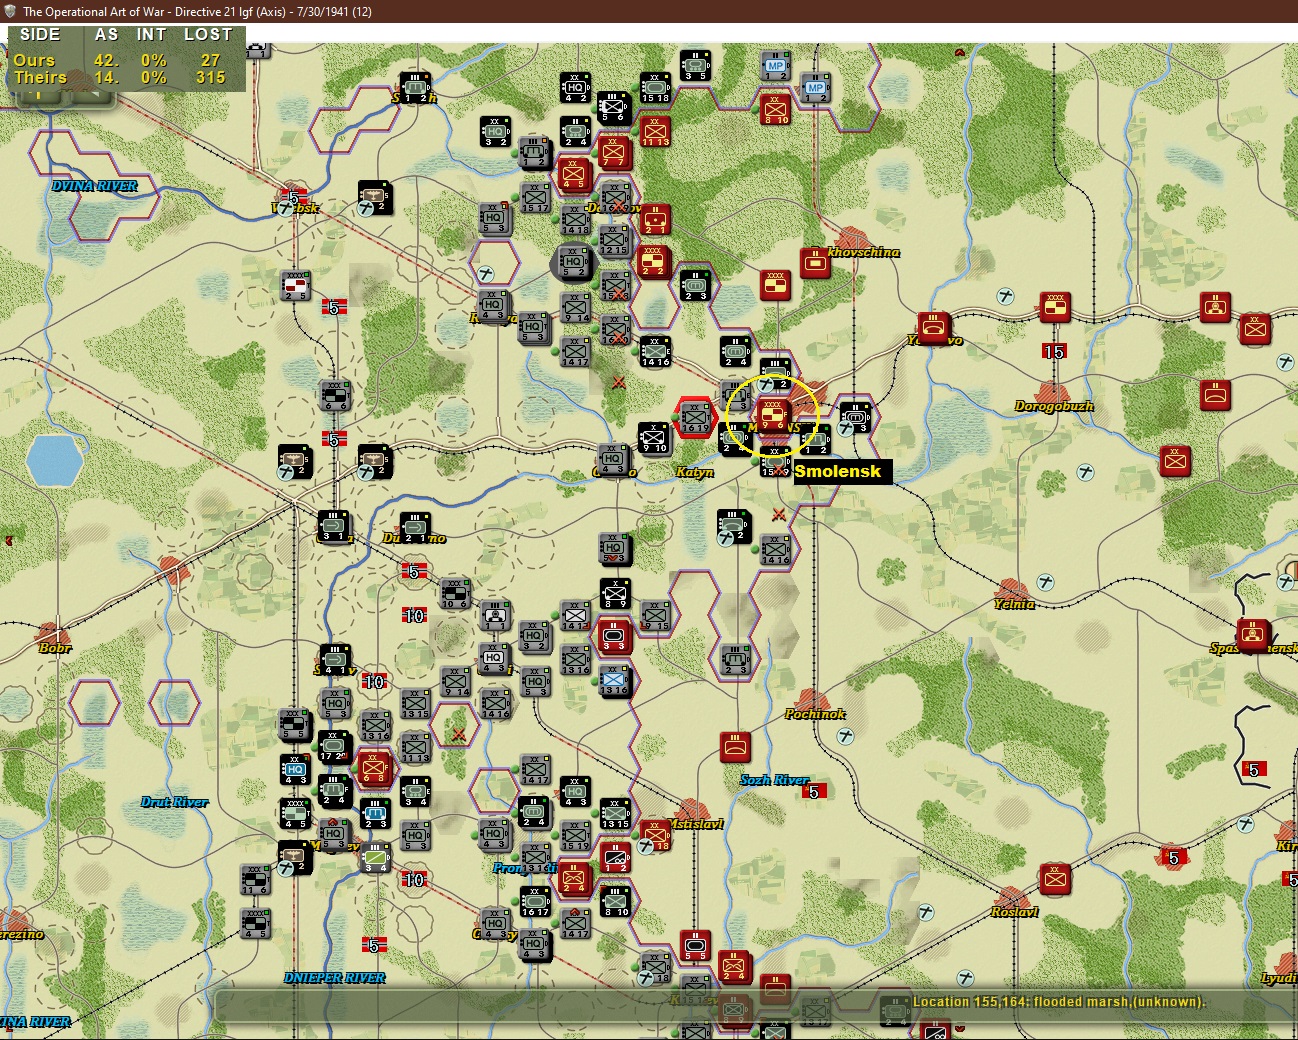Click the Bobr town label
The width and height of the screenshot is (1298, 1040).
55,648
